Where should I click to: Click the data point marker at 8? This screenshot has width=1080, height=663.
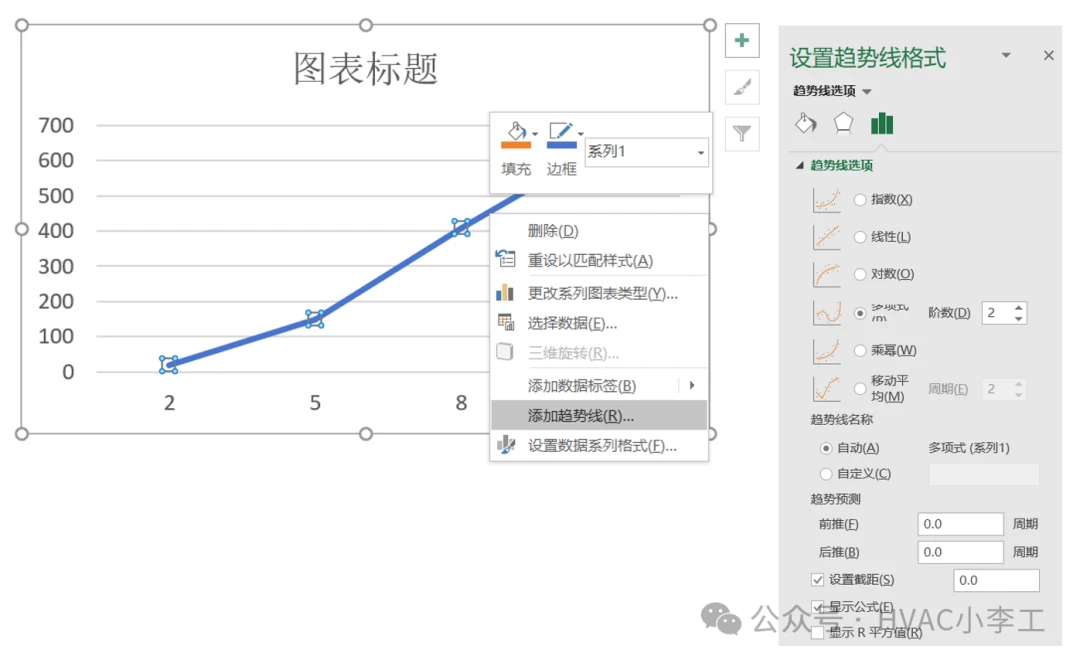coord(461,227)
